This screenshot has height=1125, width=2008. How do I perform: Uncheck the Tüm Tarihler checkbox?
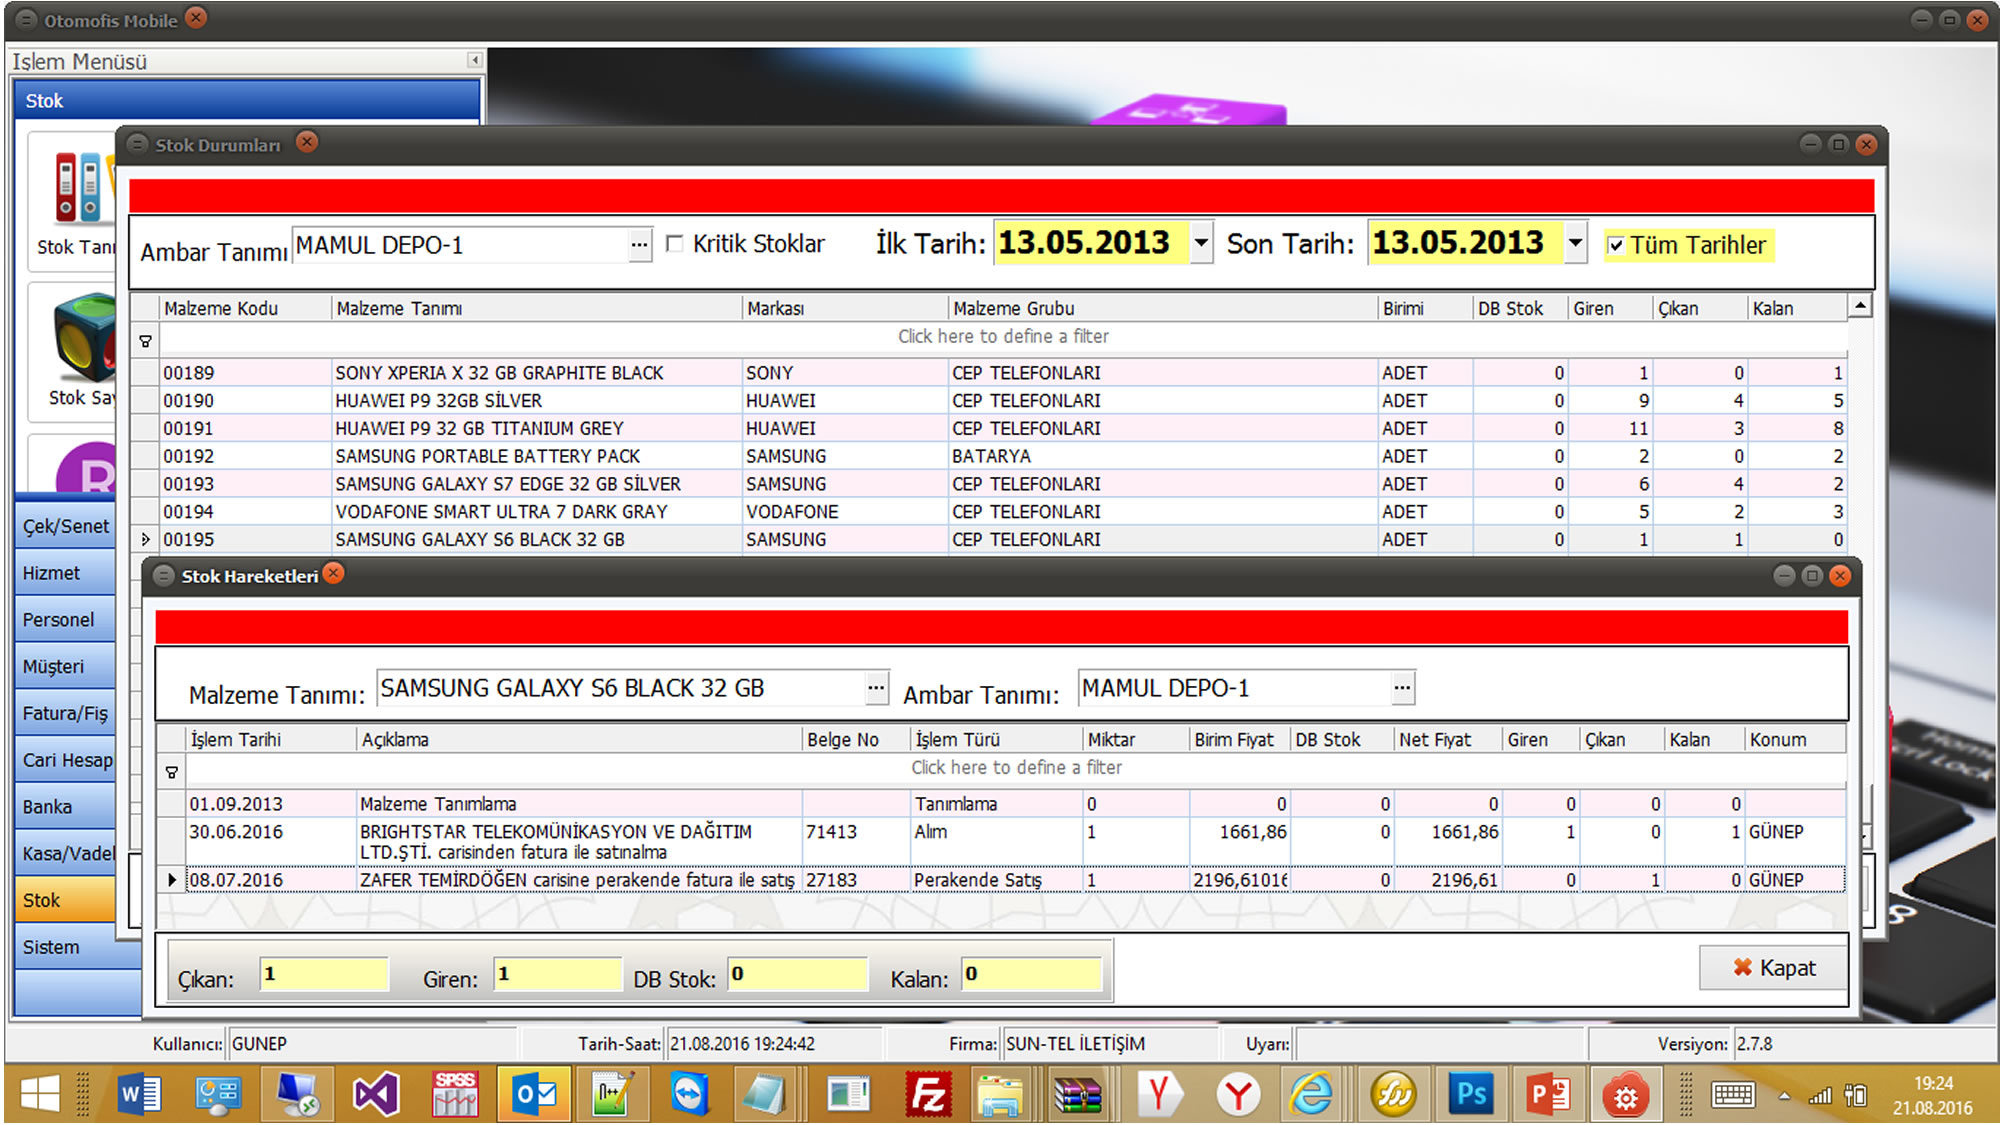click(x=1616, y=245)
